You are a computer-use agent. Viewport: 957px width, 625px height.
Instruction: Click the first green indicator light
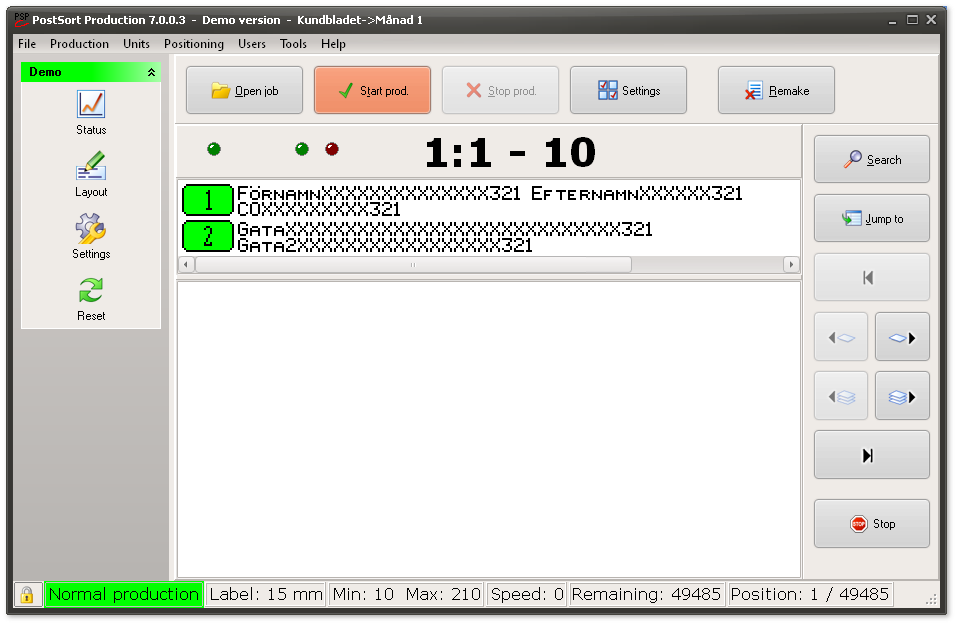tap(214, 149)
